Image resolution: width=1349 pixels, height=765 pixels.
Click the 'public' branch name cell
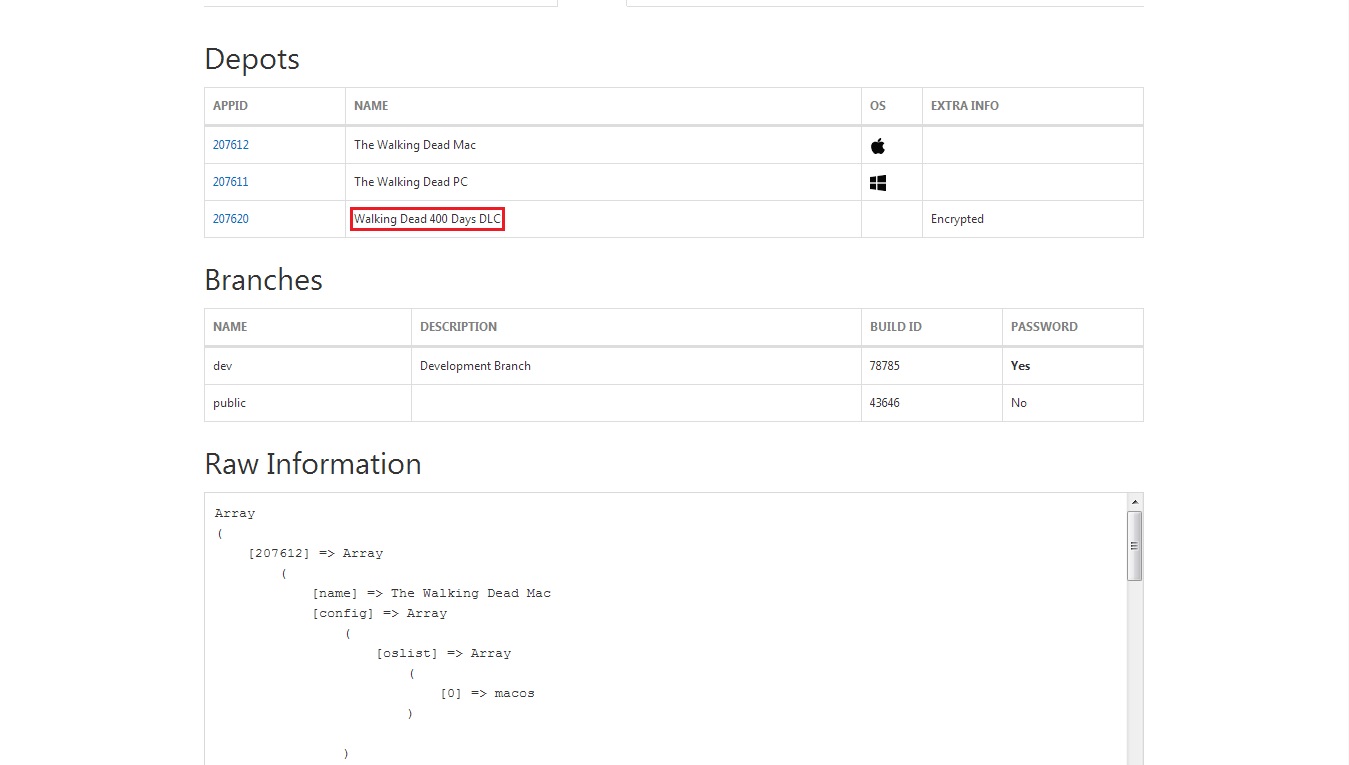coord(308,403)
